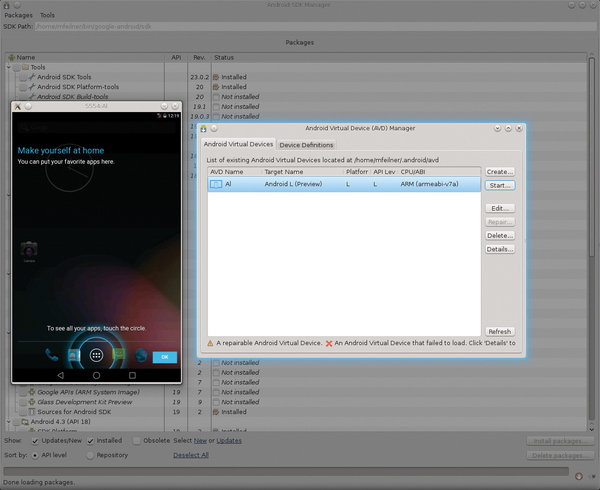The width and height of the screenshot is (600, 490).
Task: Tap the Android back navigation button
Action: coord(60,375)
